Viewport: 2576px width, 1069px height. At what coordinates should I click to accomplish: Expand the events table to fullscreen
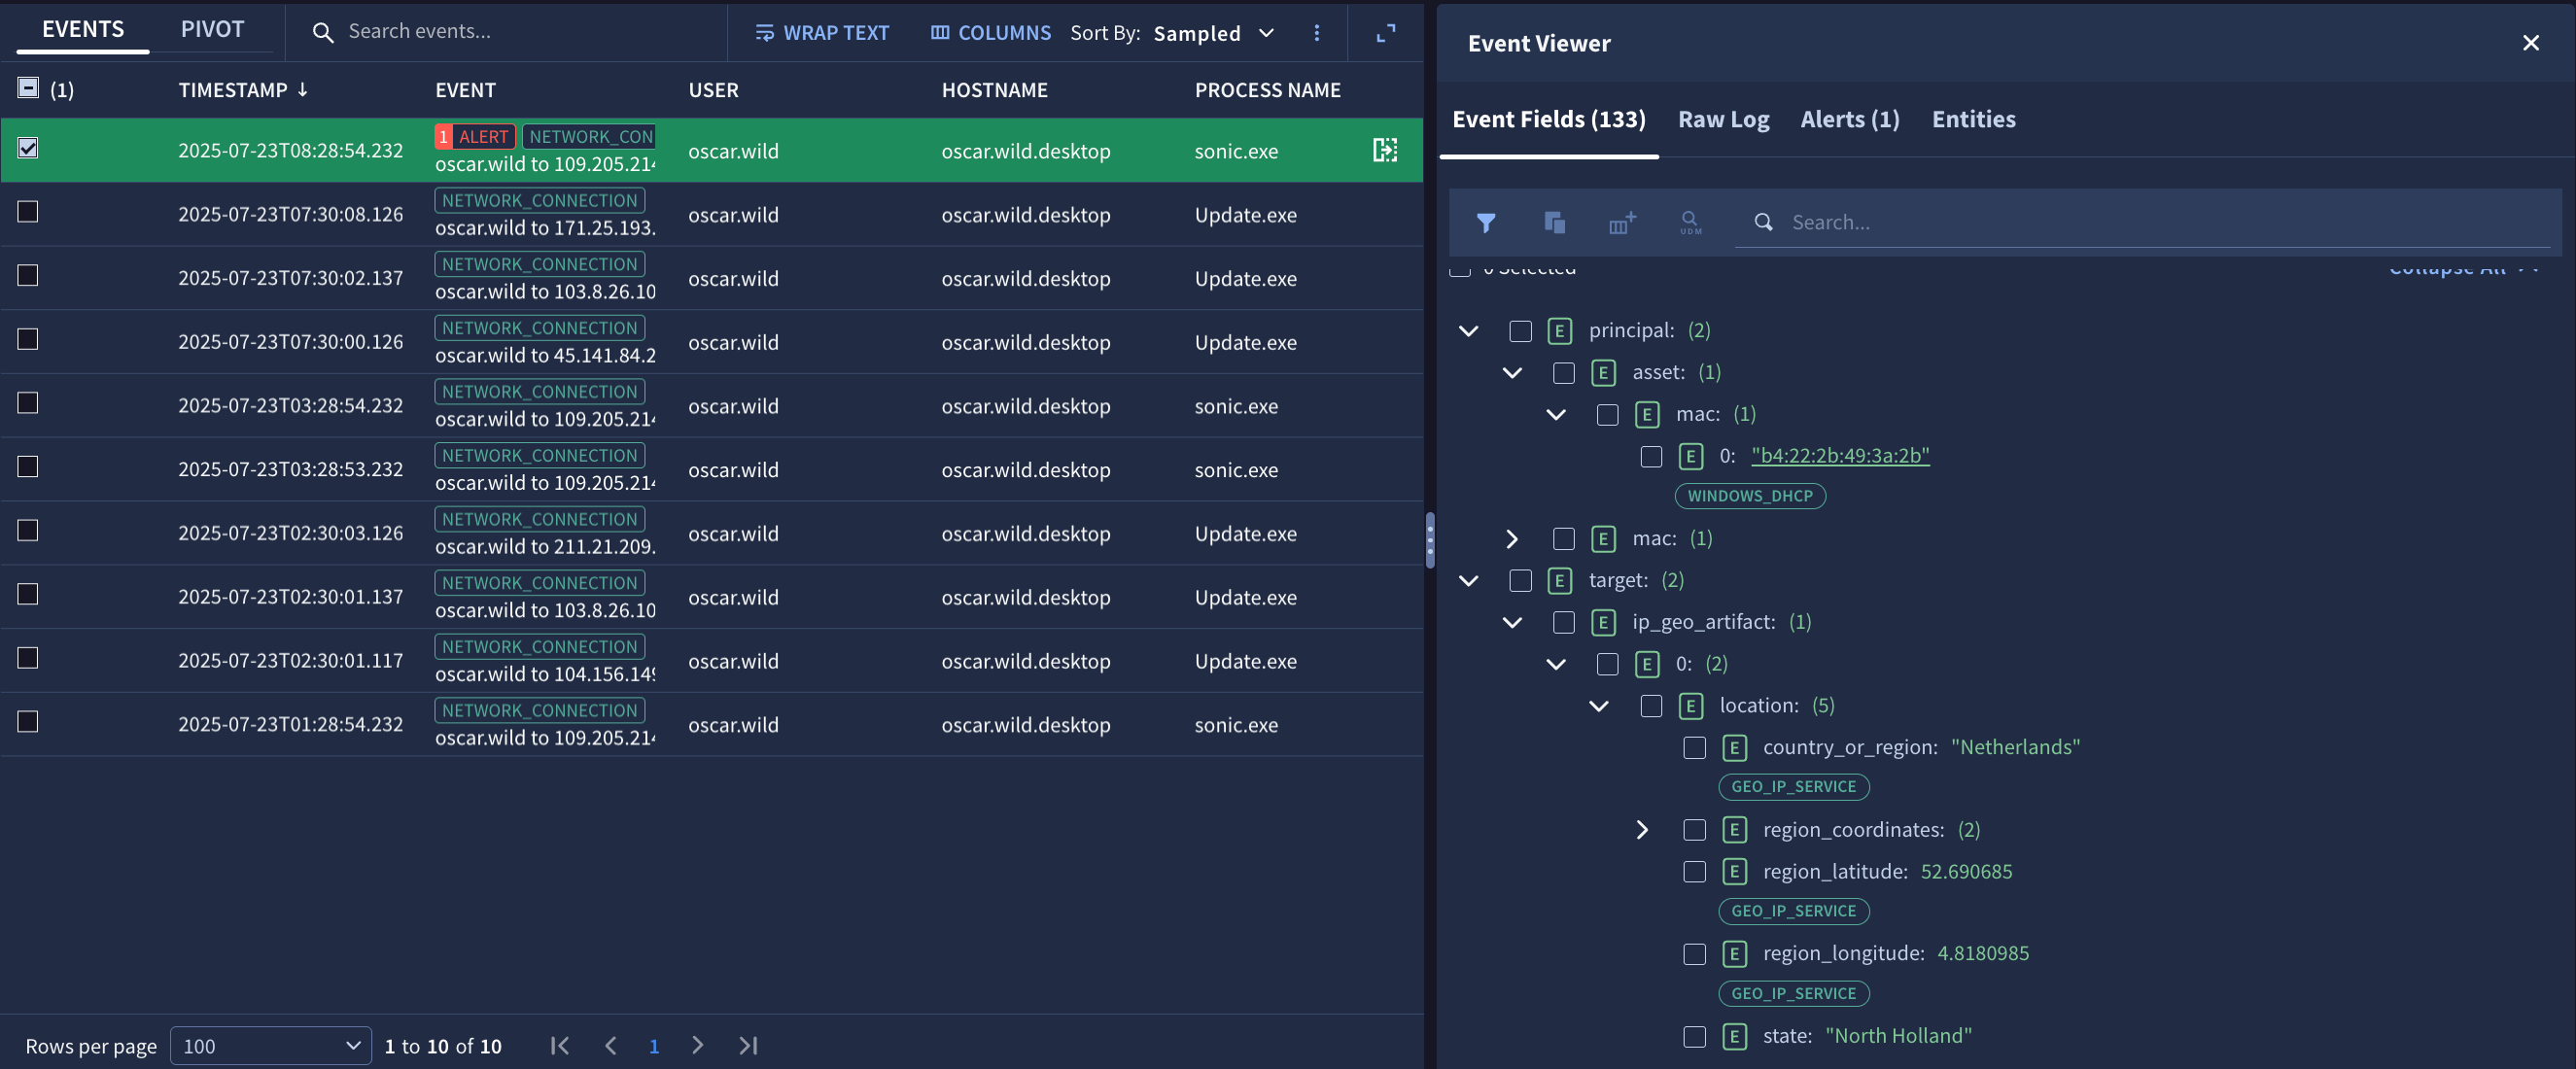[1385, 32]
